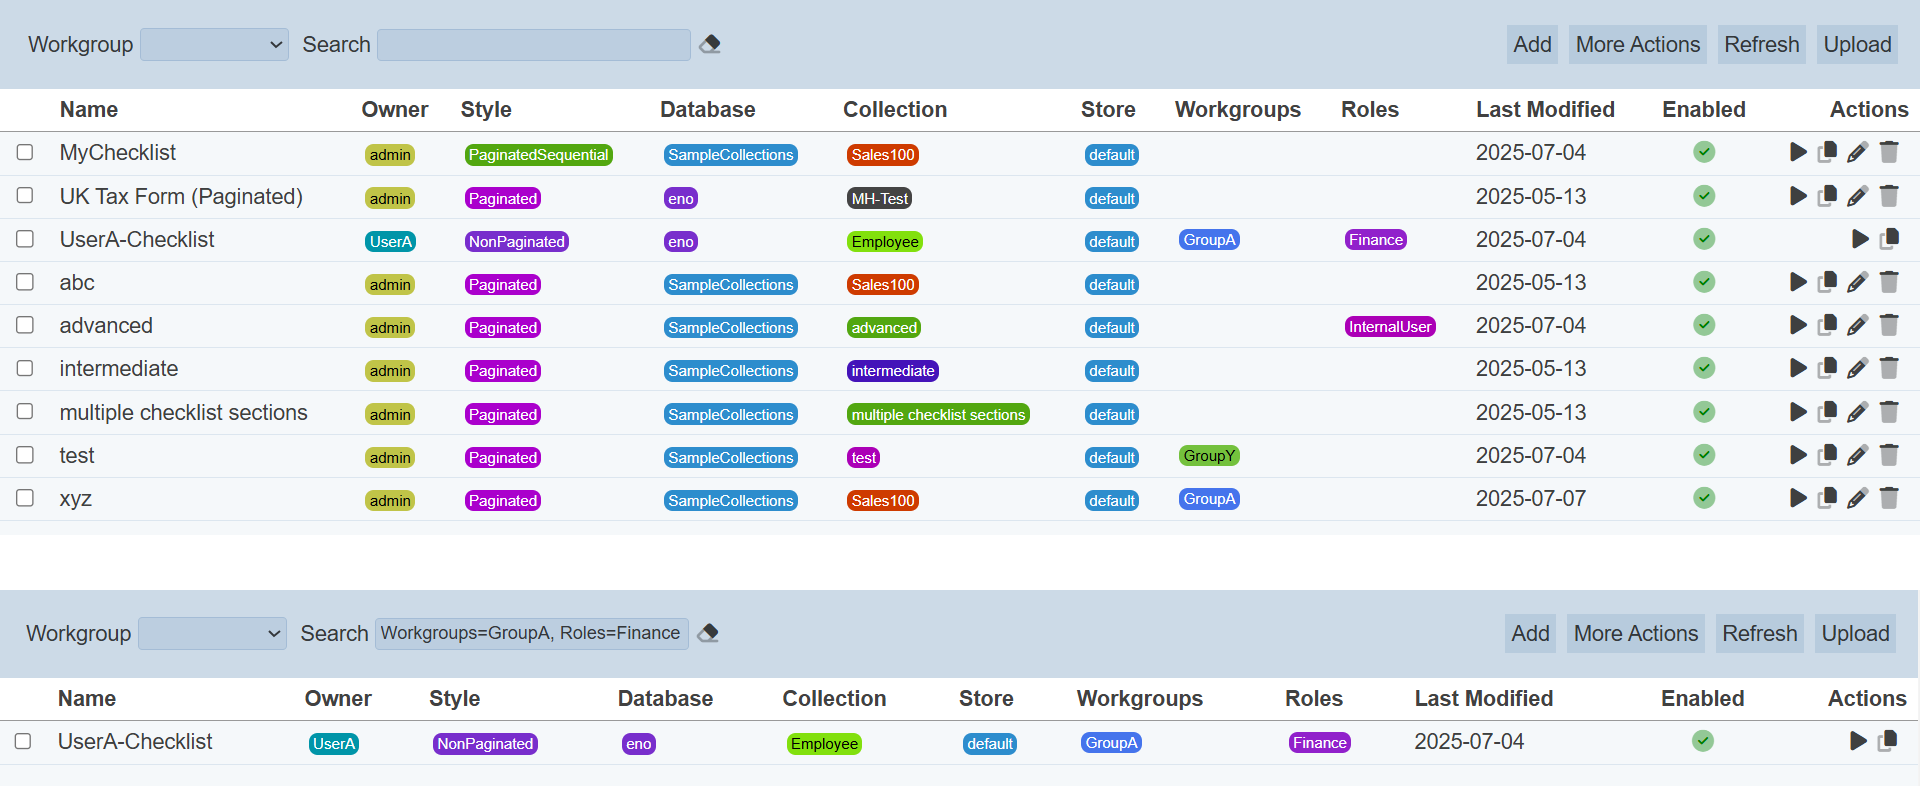The width and height of the screenshot is (1920, 786).
Task: Clear the Workgroups=GroupA search with eraser icon
Action: [708, 633]
